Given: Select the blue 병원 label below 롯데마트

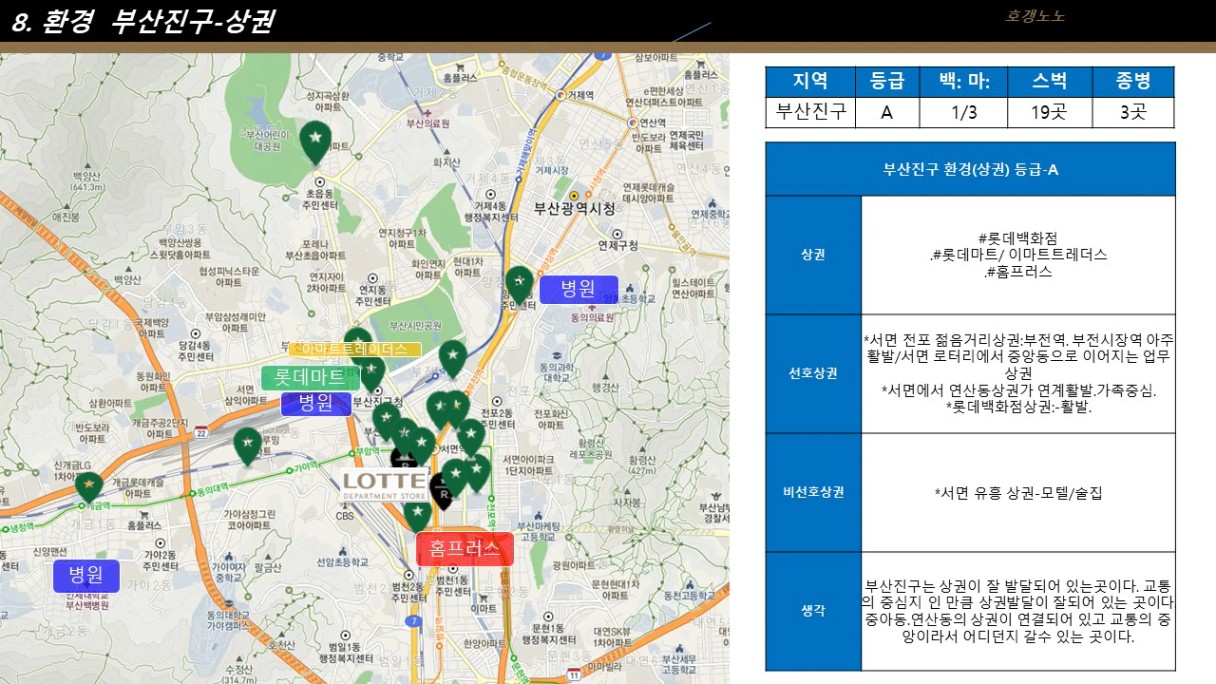Looking at the screenshot, I should click(316, 403).
